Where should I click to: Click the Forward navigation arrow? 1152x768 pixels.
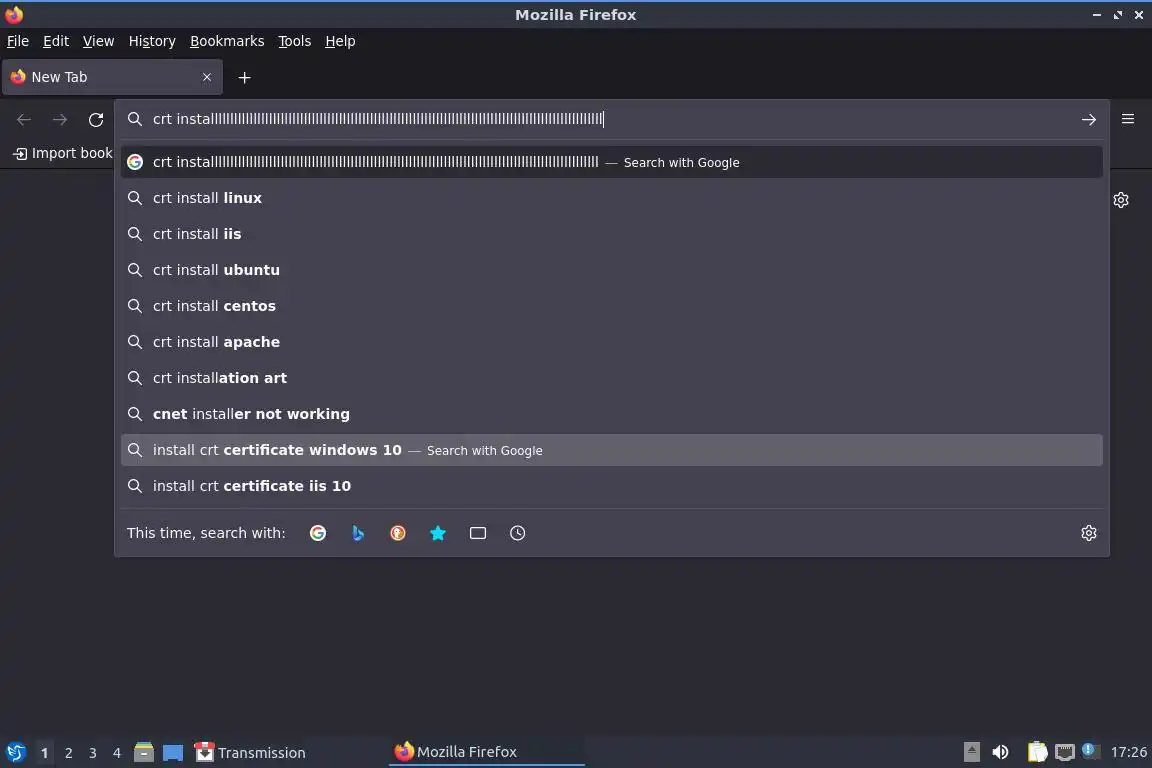(60, 120)
